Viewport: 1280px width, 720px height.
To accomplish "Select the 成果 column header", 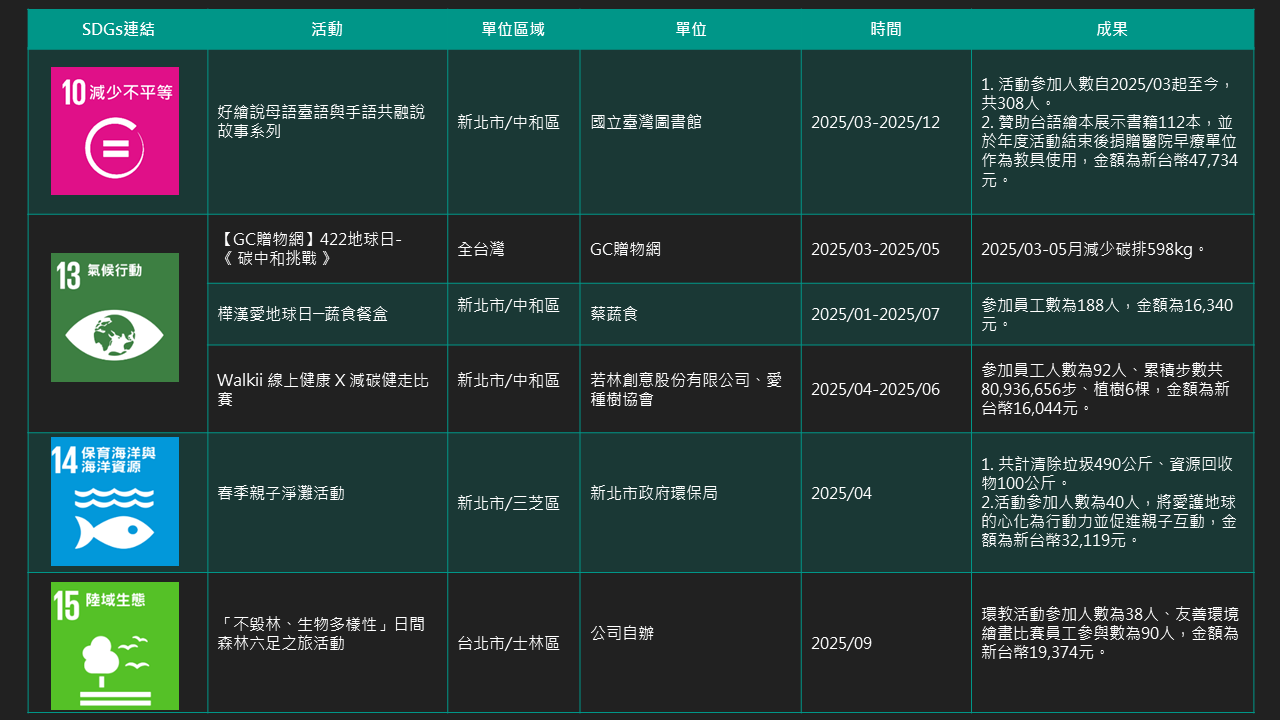I will tap(1111, 29).
